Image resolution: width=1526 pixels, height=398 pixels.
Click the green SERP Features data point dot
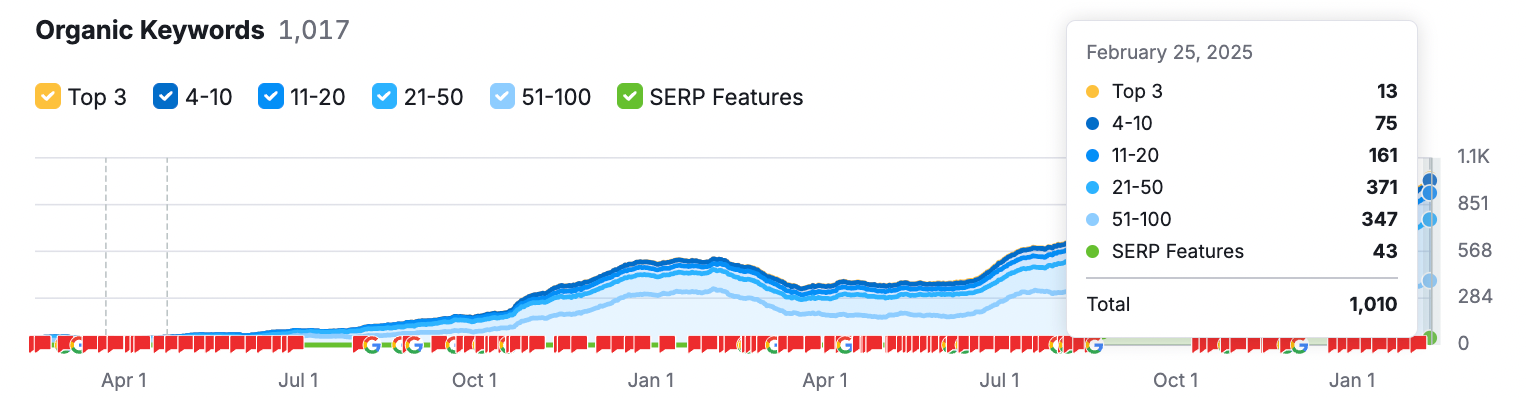[x=1430, y=338]
